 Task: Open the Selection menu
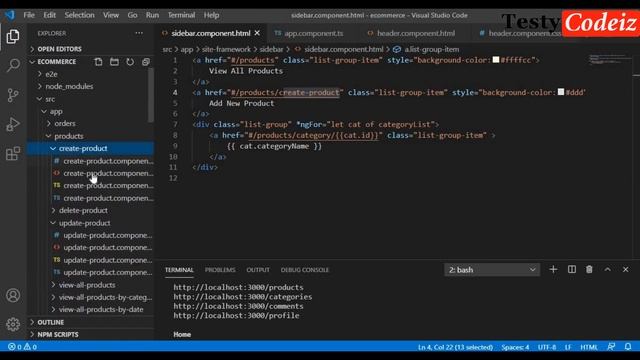(x=79, y=15)
